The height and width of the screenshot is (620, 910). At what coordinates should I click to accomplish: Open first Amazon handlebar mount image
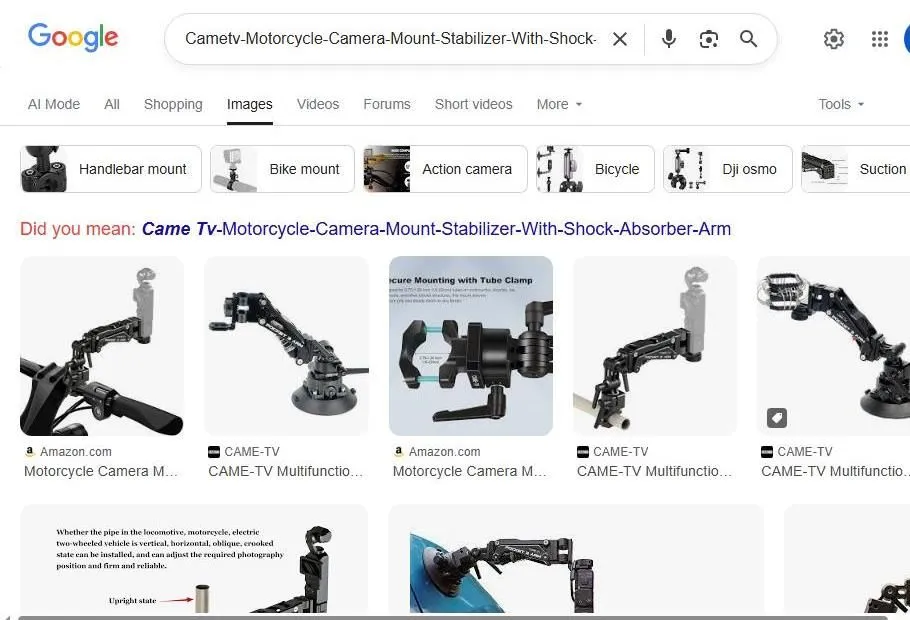coord(102,346)
